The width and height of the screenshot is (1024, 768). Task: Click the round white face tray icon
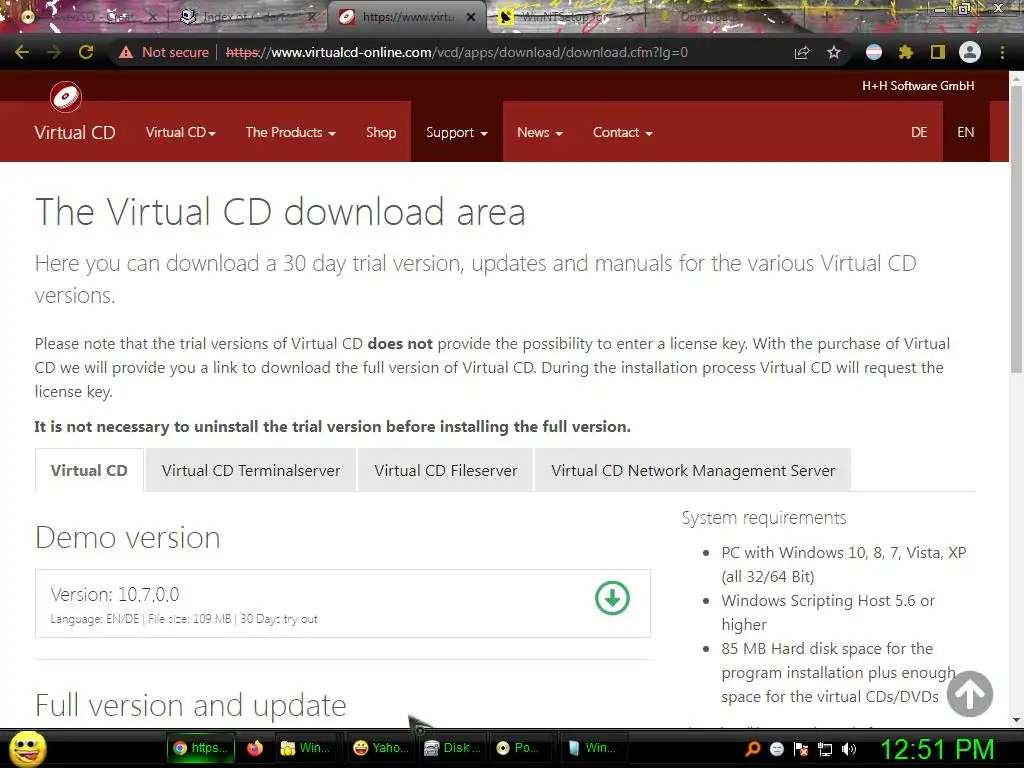(x=776, y=748)
